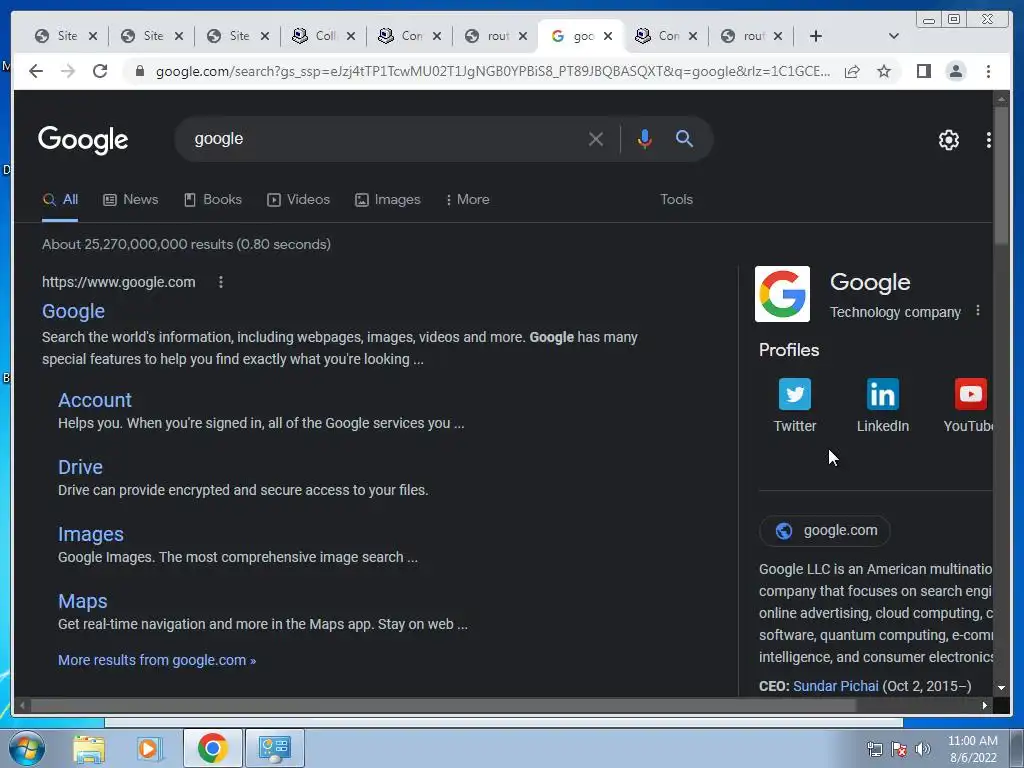Screen dimensions: 1024x768
Task: Open the Chrome profile avatar
Action: [x=955, y=71]
